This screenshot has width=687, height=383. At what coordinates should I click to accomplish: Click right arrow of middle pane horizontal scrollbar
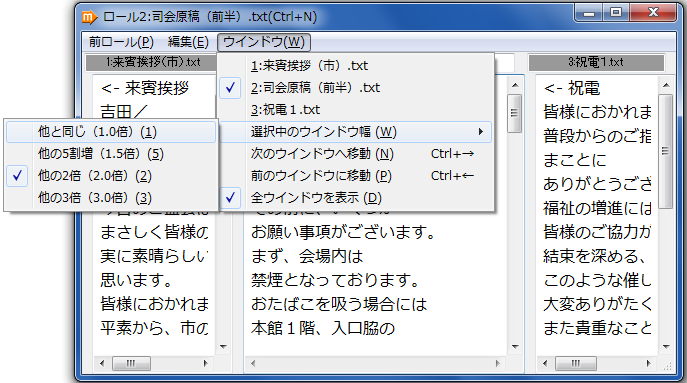point(498,363)
